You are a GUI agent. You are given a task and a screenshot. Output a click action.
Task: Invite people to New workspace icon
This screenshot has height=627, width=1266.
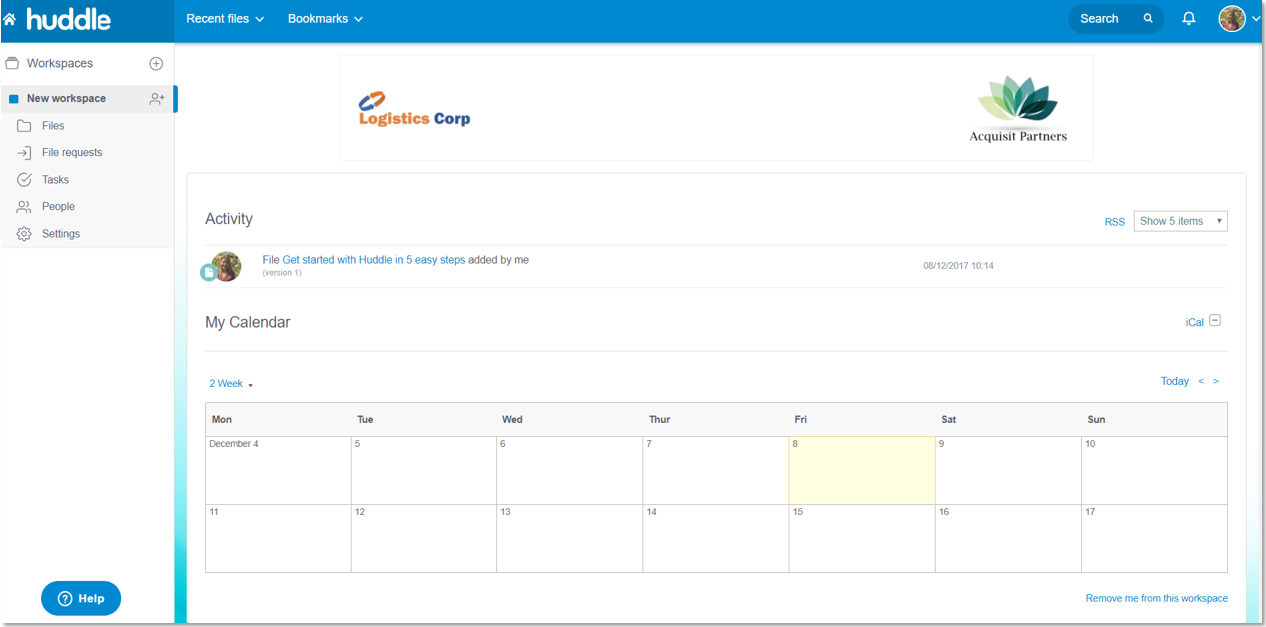pos(157,98)
